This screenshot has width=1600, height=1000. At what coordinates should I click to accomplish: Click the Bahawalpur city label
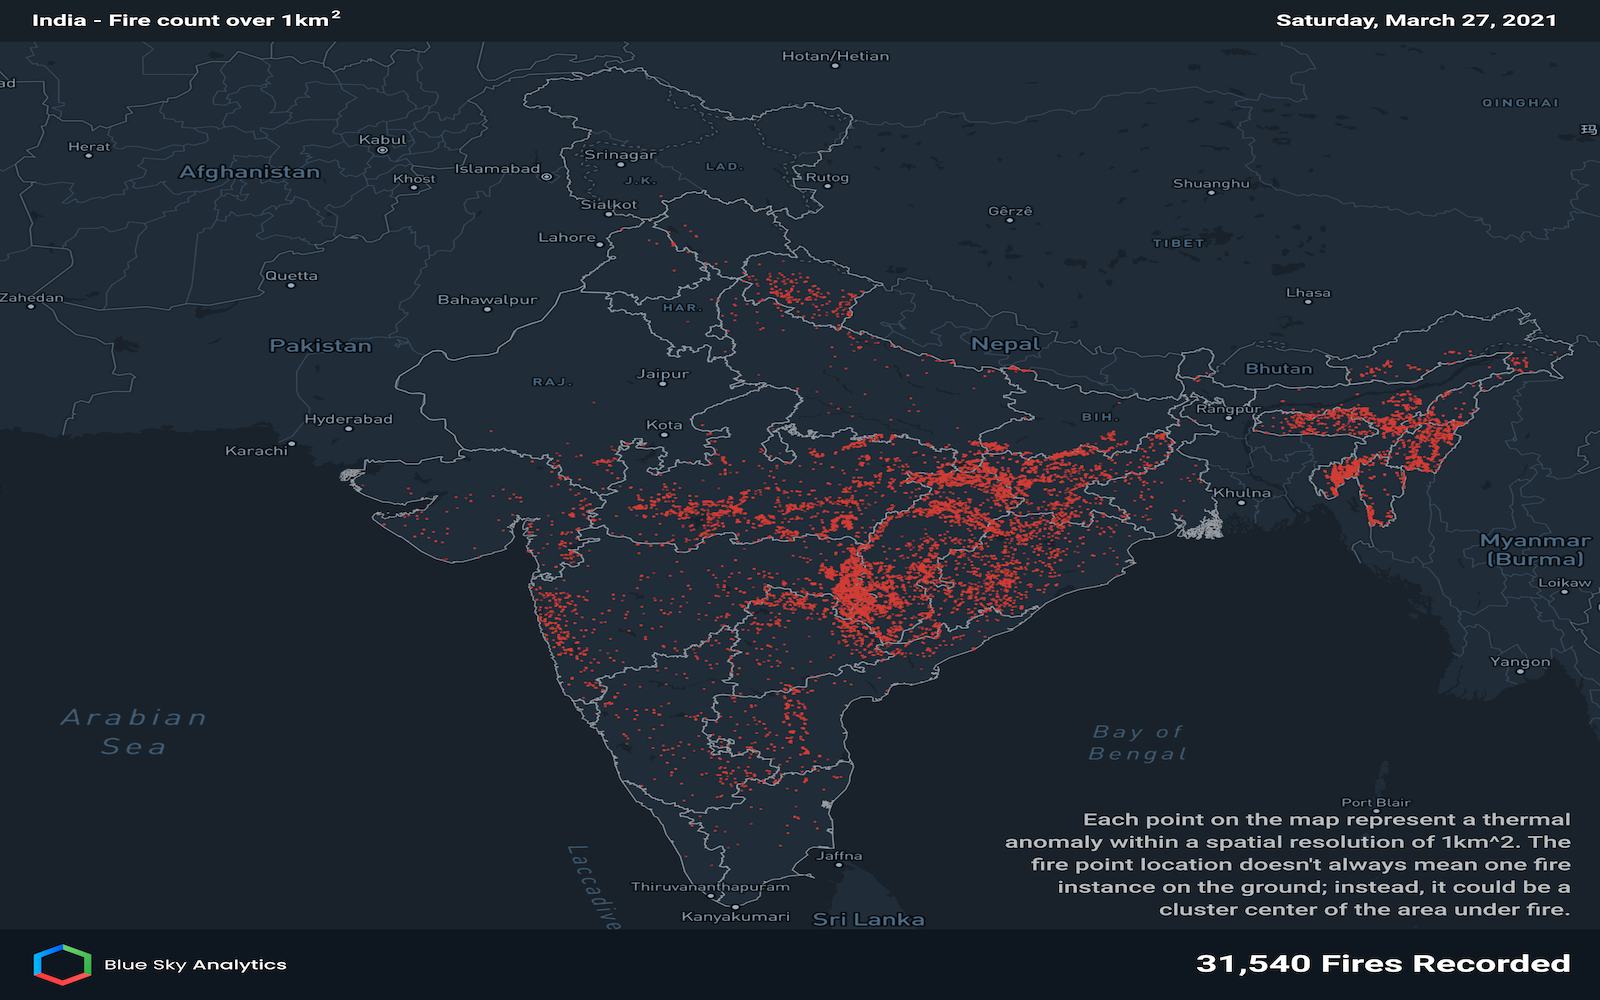[487, 300]
